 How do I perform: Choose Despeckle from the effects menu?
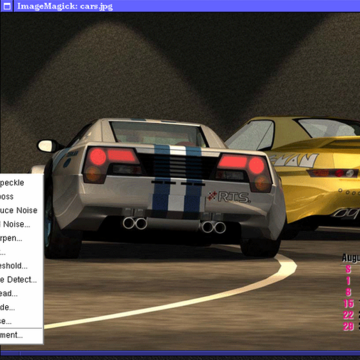tap(21, 183)
